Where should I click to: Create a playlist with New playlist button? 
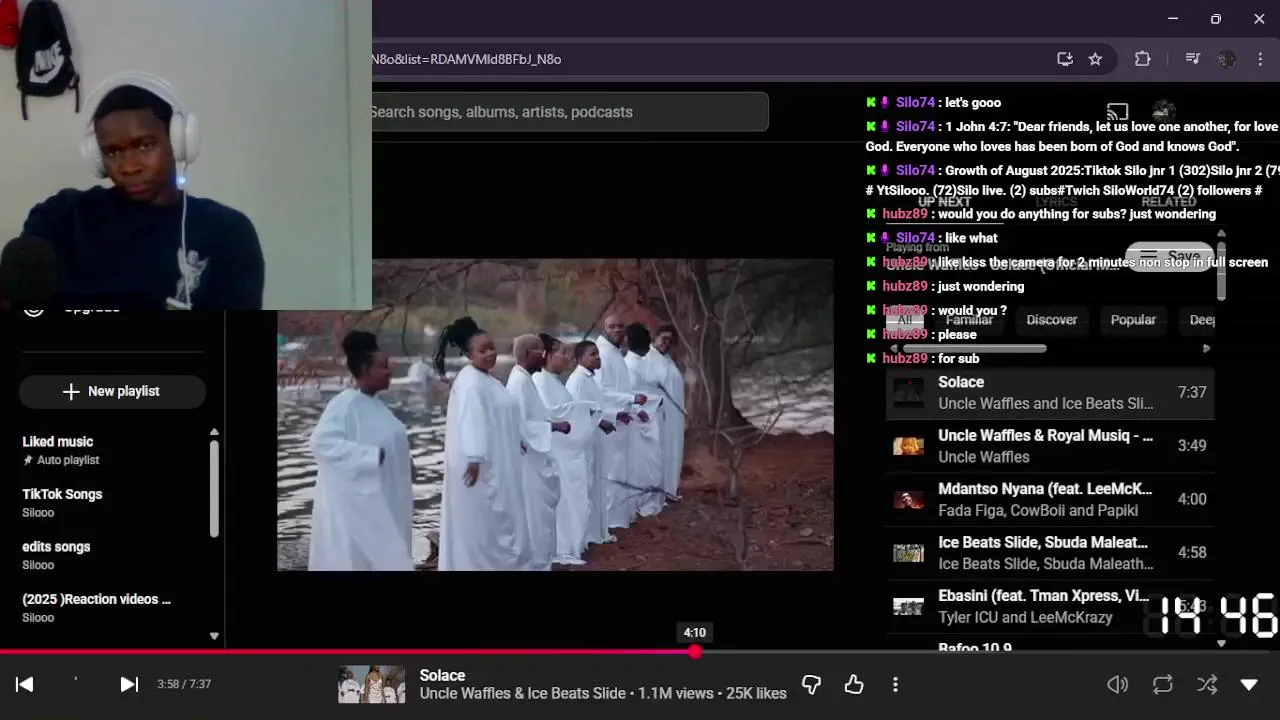[x=112, y=391]
